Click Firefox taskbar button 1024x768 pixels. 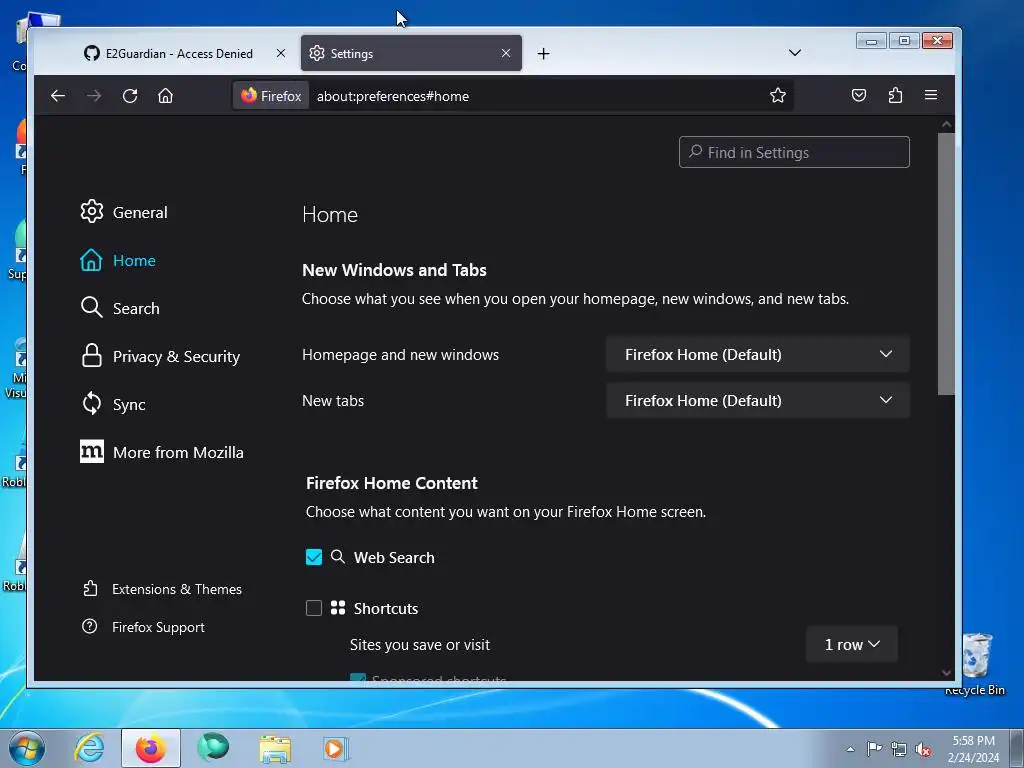click(151, 748)
